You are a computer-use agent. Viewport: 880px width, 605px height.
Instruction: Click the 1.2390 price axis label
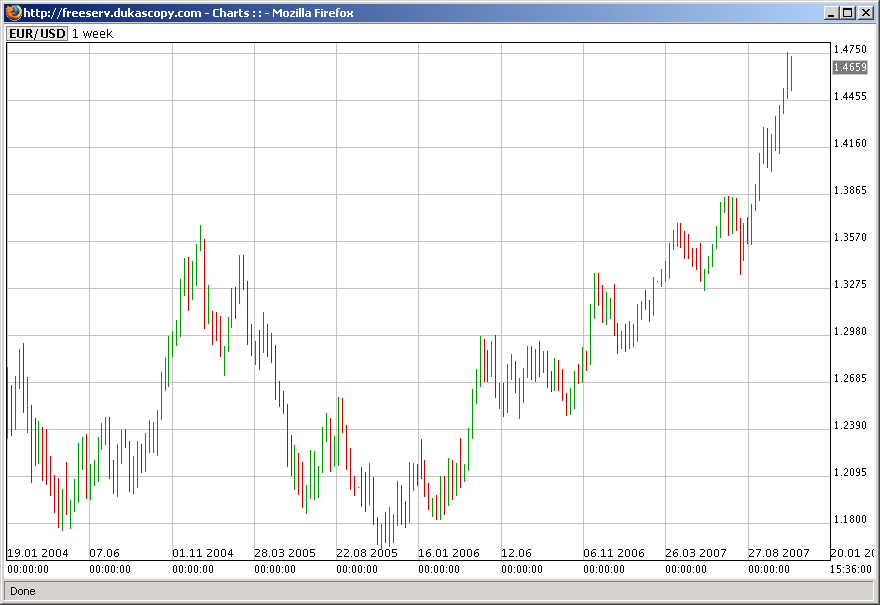point(850,425)
